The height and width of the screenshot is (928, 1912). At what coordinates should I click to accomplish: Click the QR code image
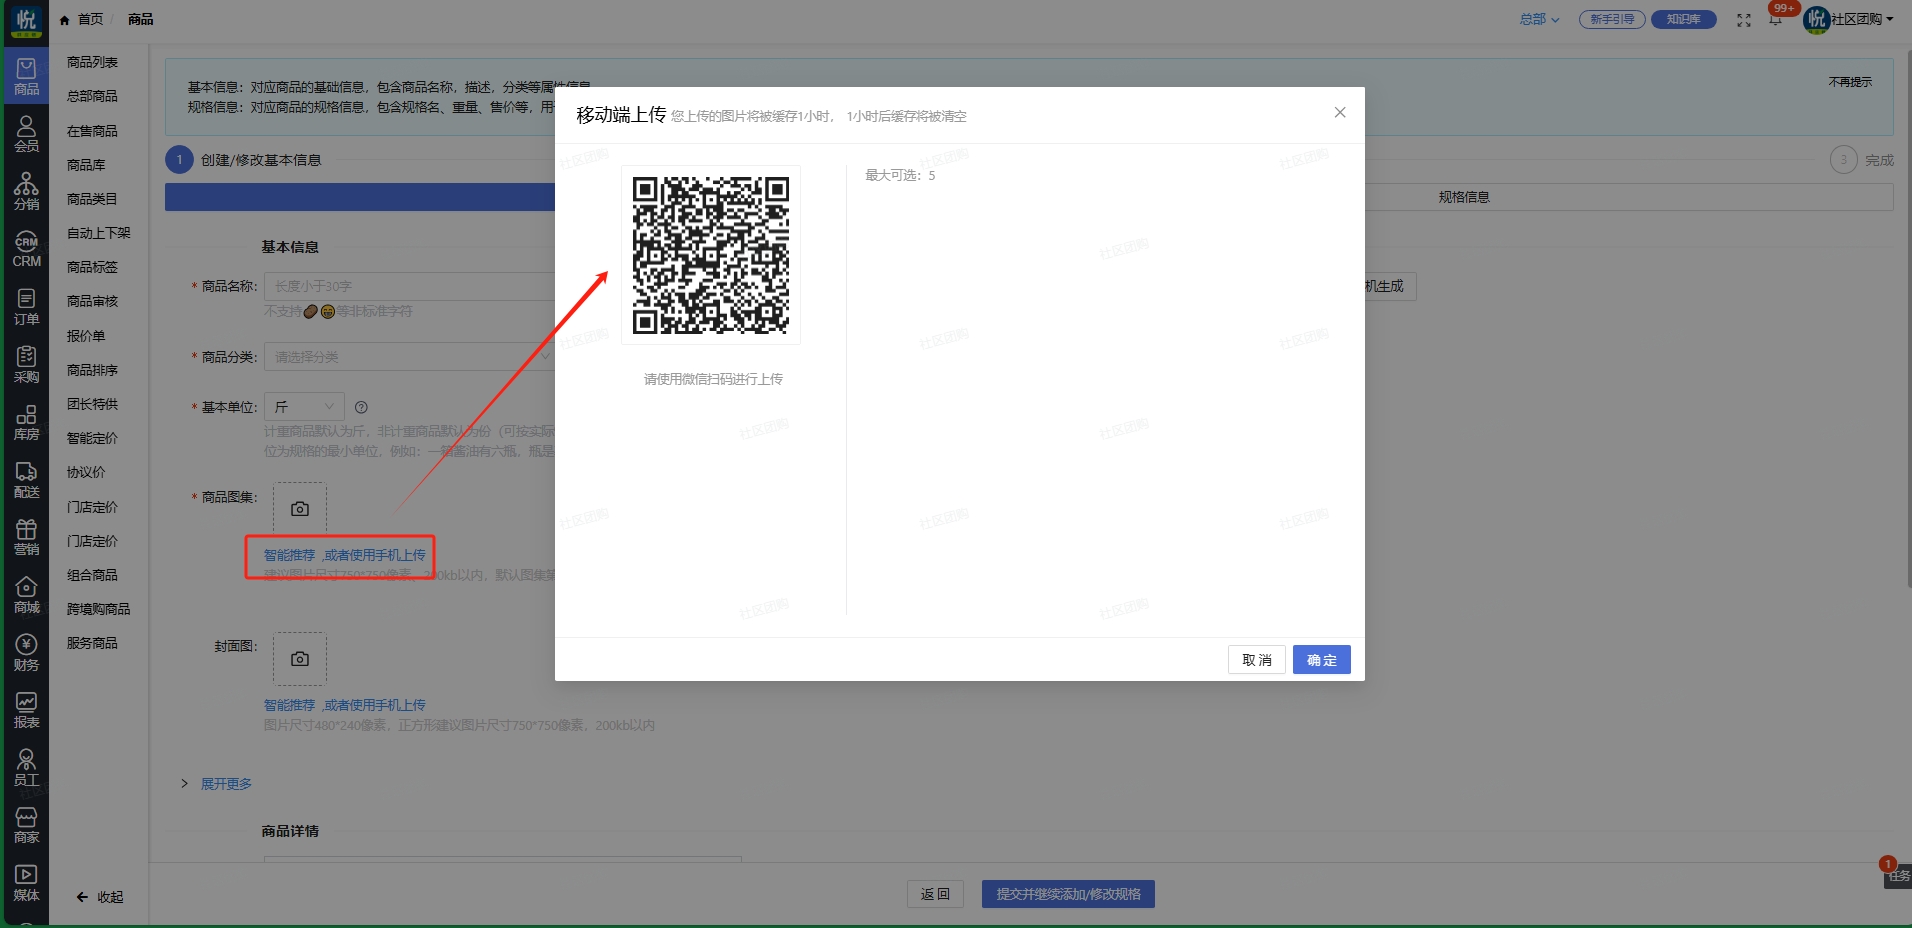tap(711, 255)
